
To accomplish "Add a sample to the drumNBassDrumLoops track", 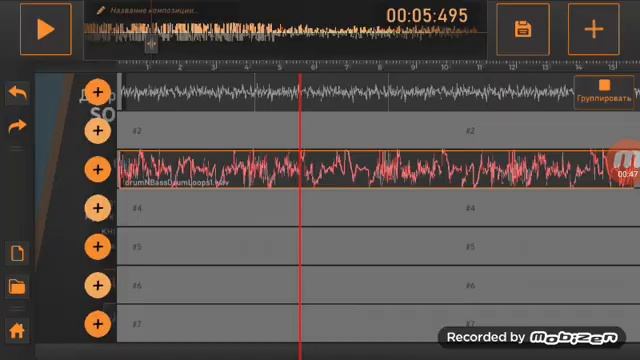I will tap(98, 169).
